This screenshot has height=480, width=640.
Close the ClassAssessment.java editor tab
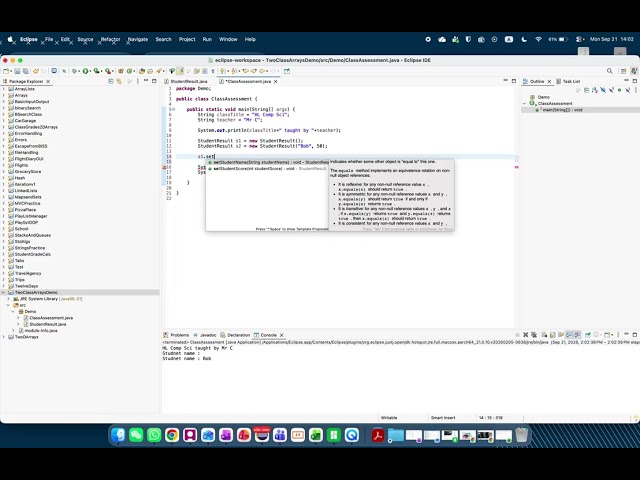(x=276, y=82)
